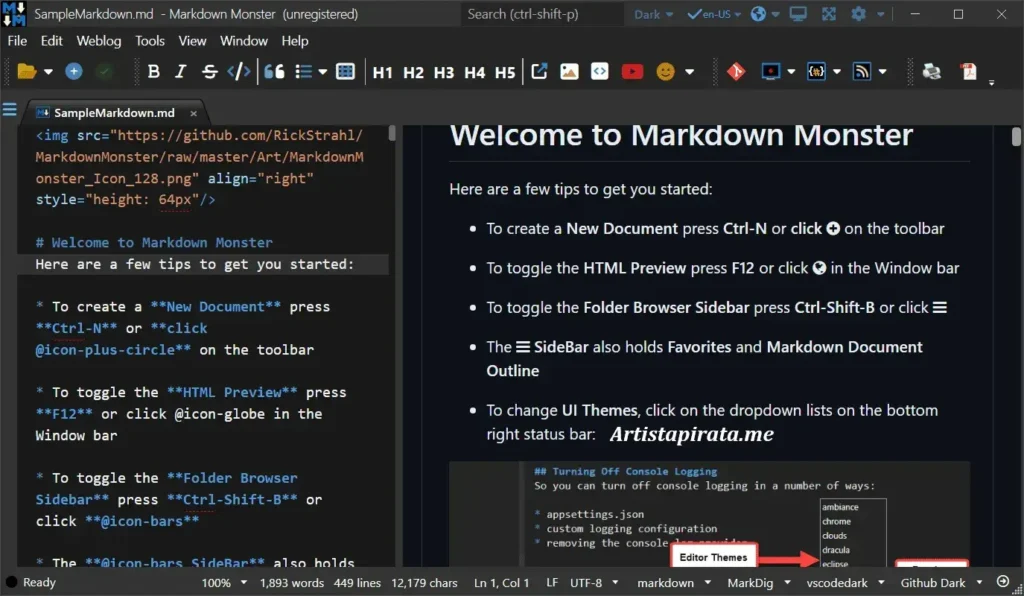Toggle bold formatting in the toolbar
This screenshot has width=1024, height=596.
pyautogui.click(x=154, y=71)
